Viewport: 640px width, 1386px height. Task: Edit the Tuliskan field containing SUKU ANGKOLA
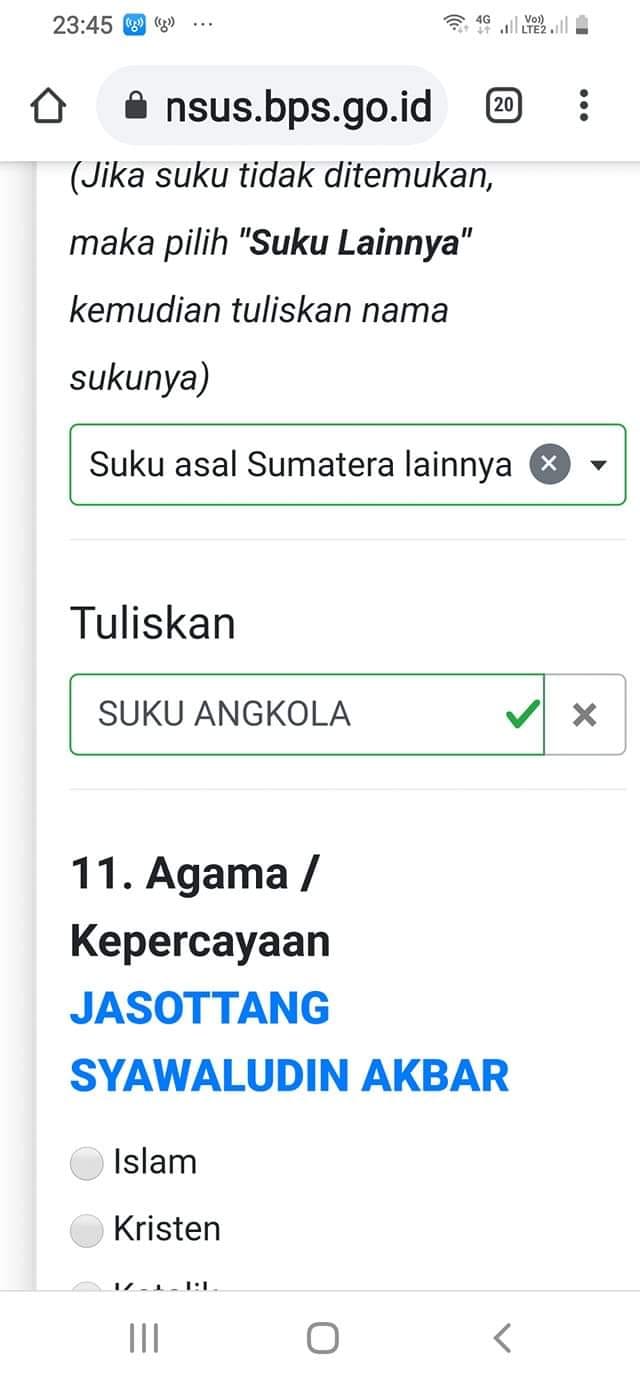coord(306,714)
